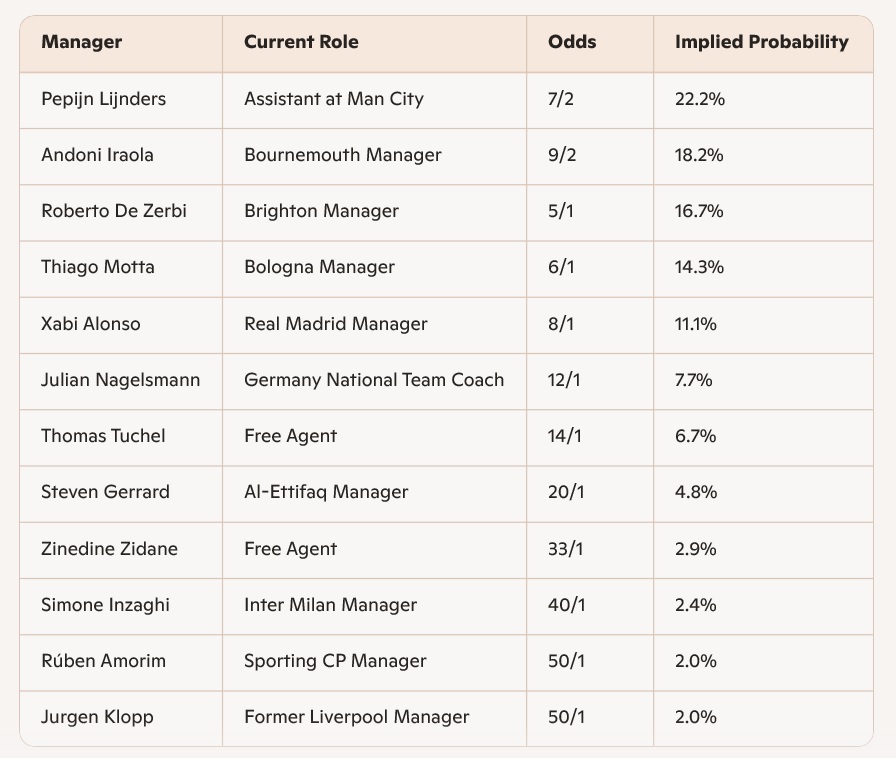
Task: Click the Former Liverpool Manager cell
Action: (356, 717)
